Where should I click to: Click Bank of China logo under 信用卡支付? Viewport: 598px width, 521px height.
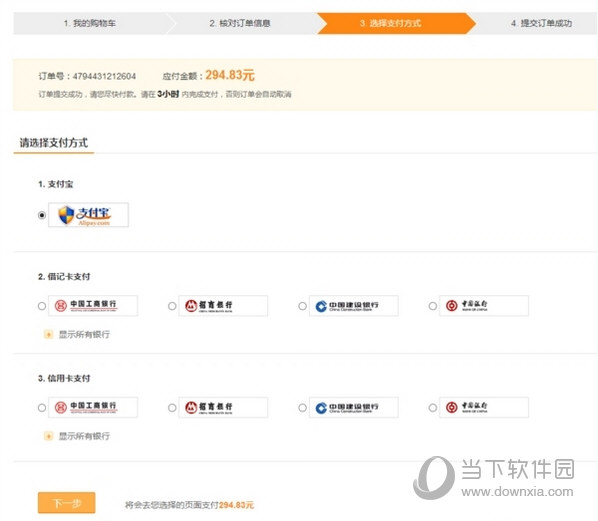tap(484, 407)
